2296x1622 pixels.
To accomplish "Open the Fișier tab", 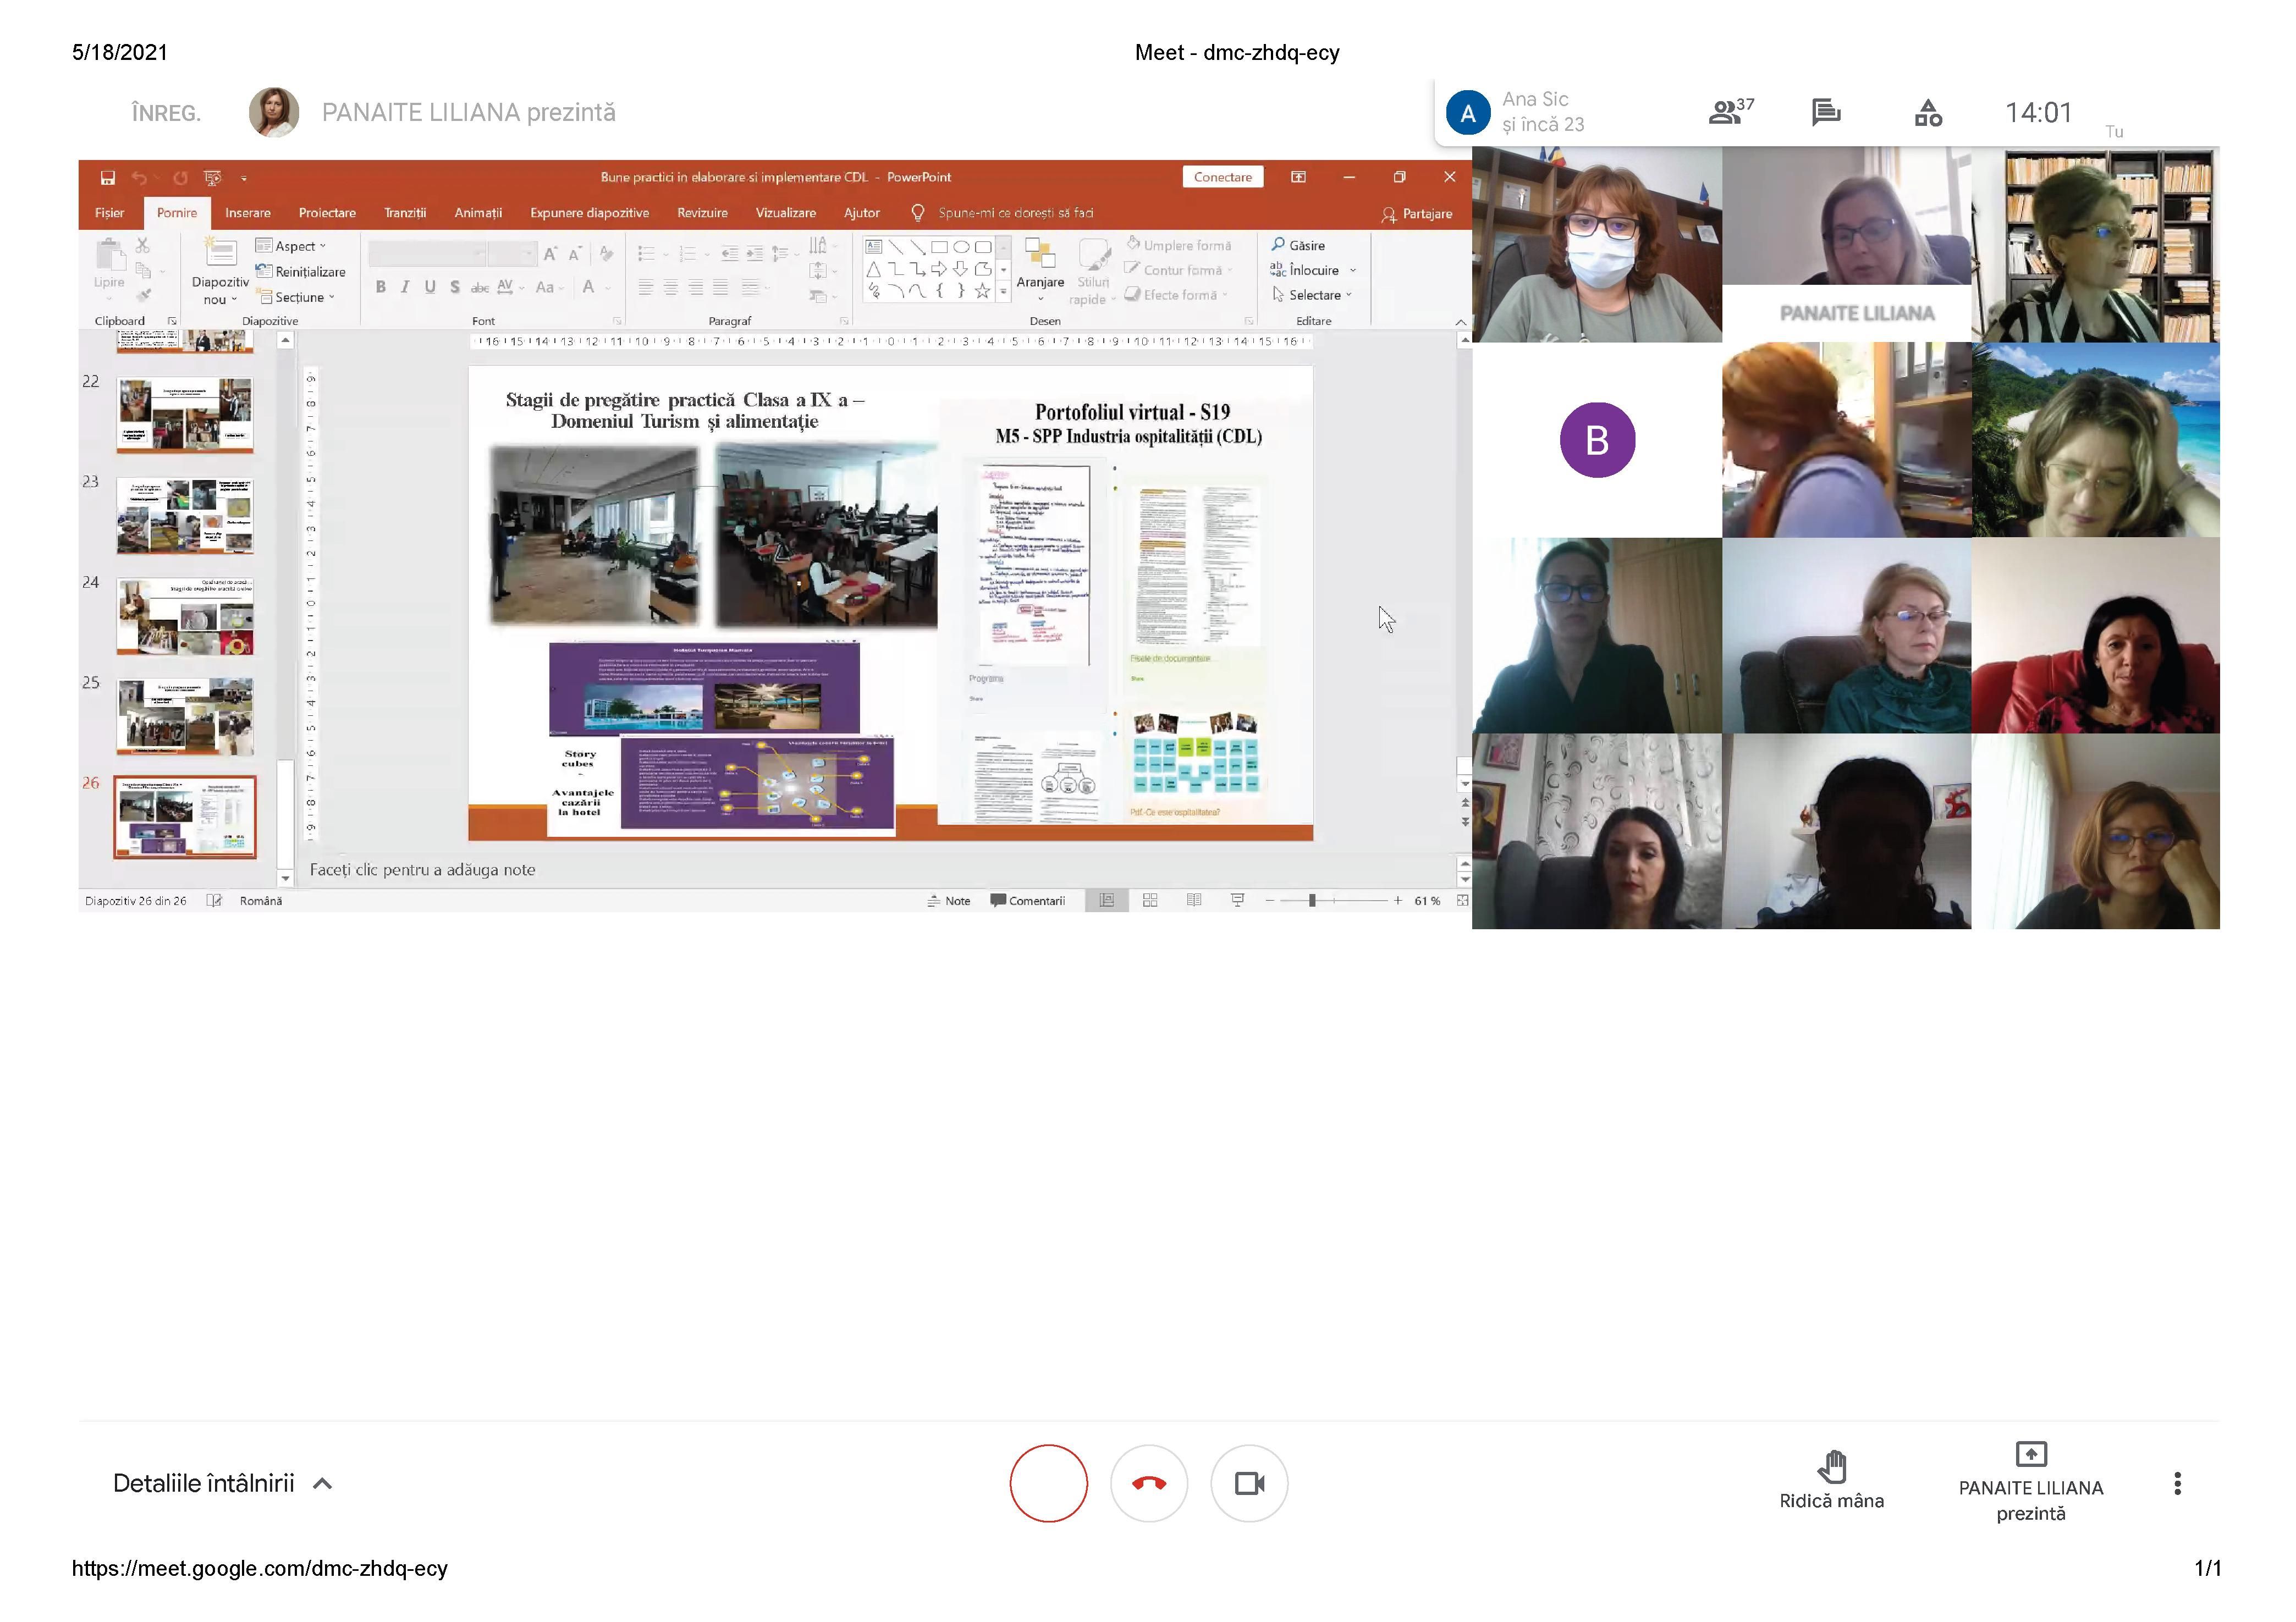I will [x=109, y=213].
